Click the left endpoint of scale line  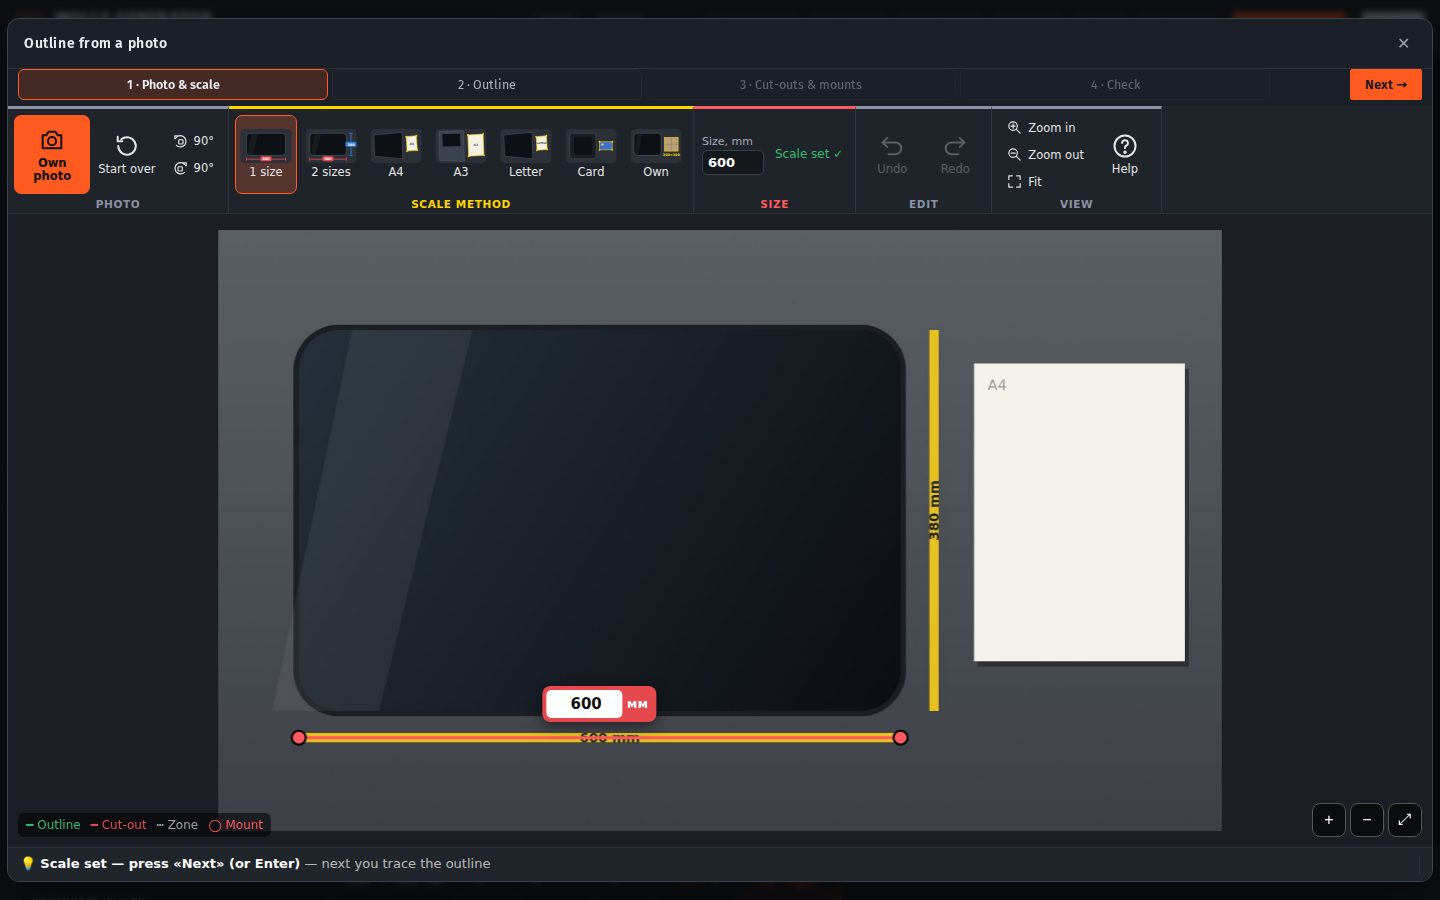[299, 738]
